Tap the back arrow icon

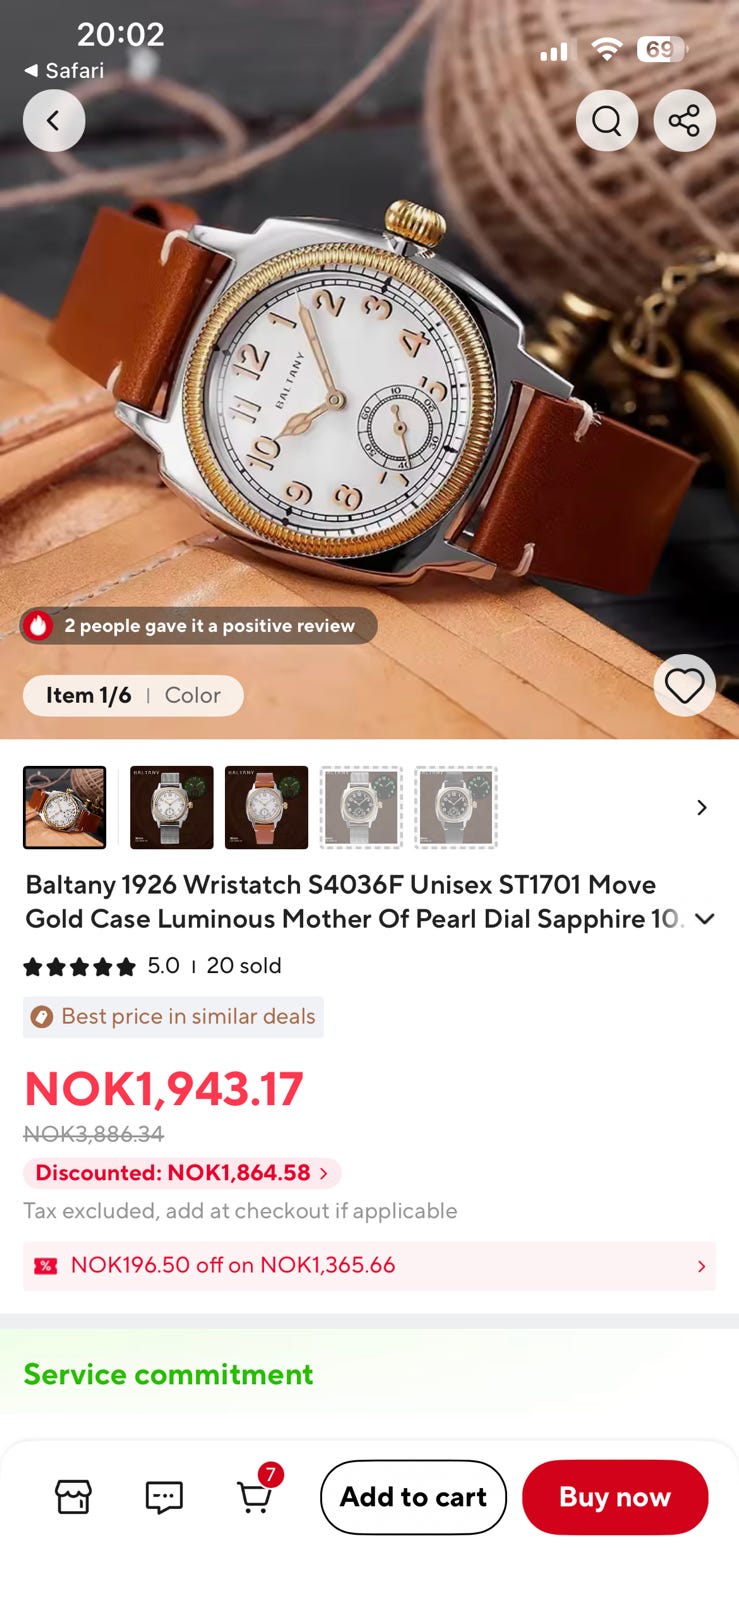[54, 121]
